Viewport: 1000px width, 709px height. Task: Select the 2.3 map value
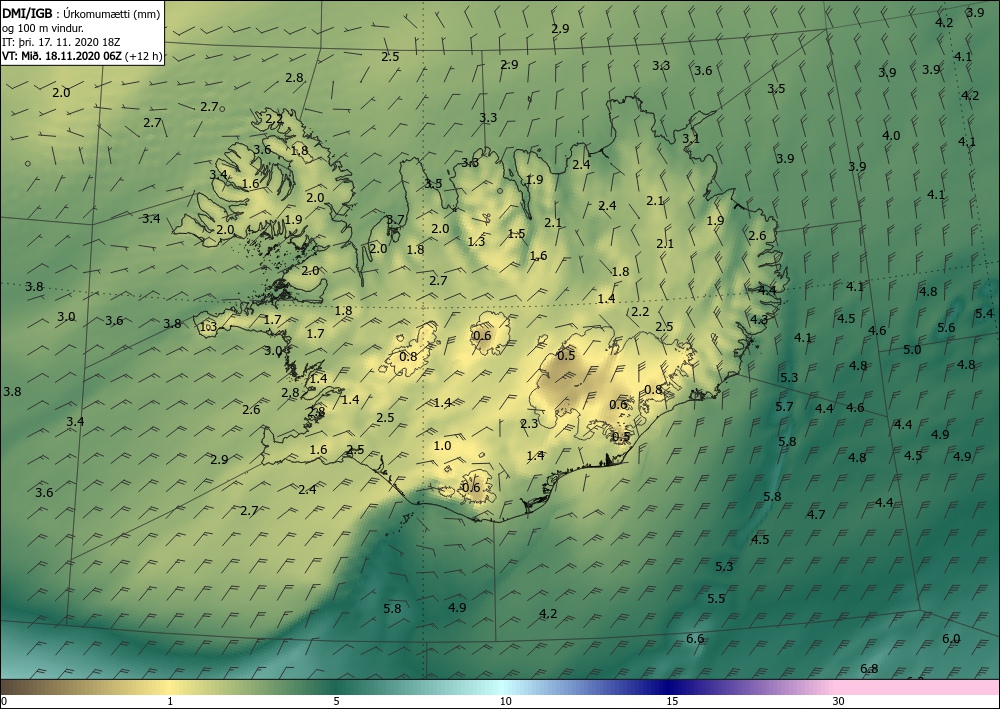point(529,423)
